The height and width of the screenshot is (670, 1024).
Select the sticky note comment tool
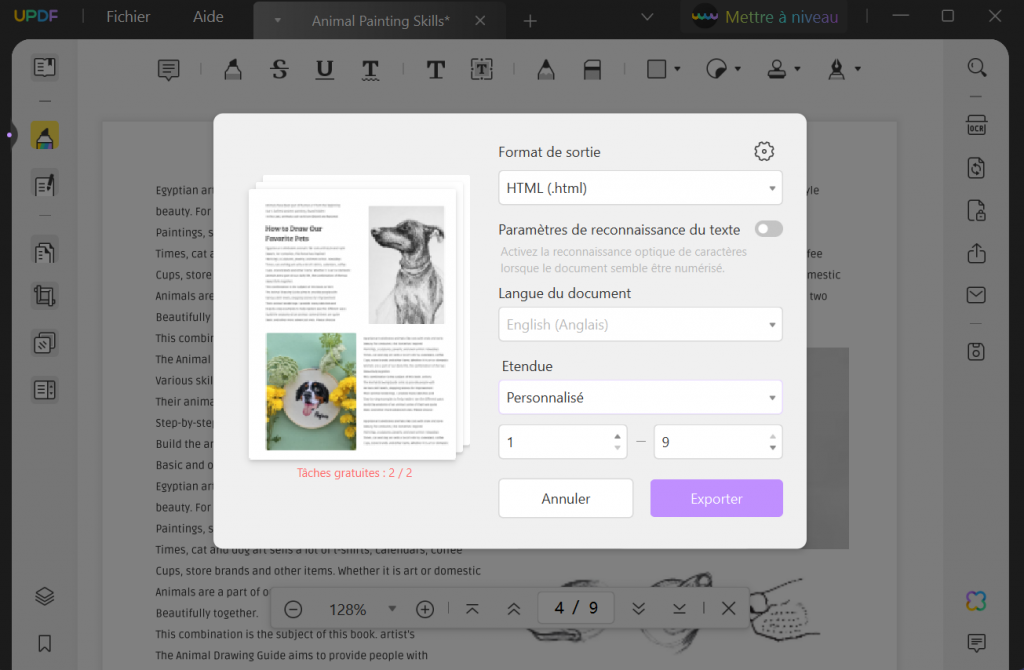168,69
